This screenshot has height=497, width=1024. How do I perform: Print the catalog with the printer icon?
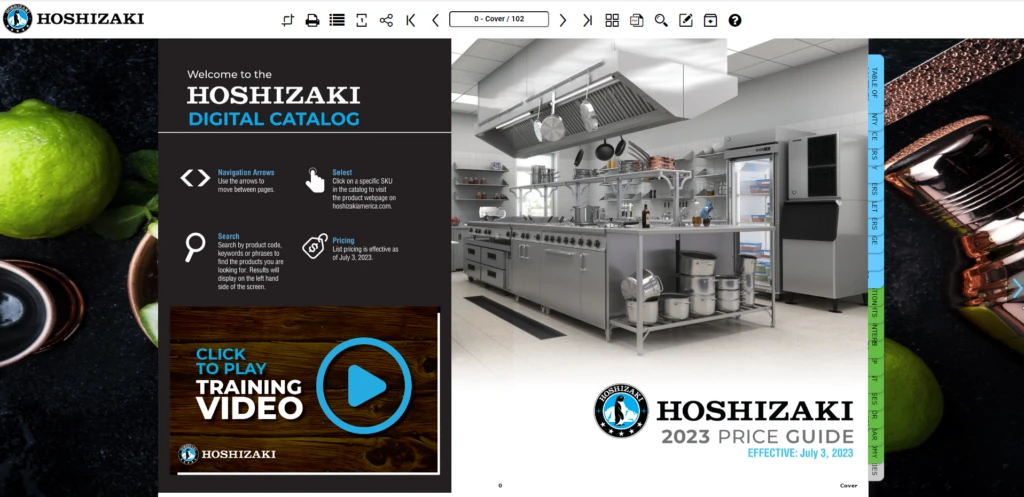(x=313, y=20)
